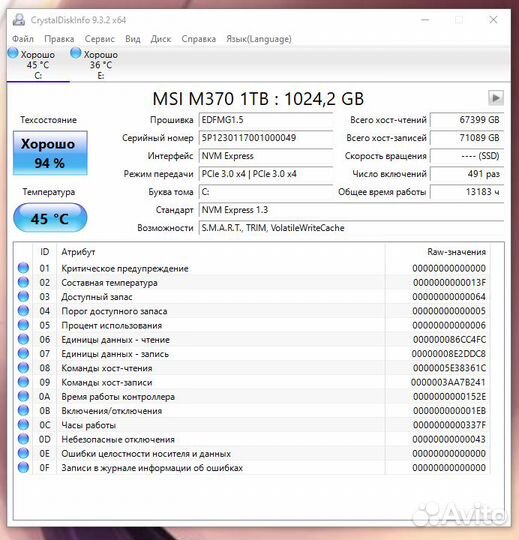The height and width of the screenshot is (540, 519).
Task: Close the CrystalDiskInfo window
Action: tap(493, 20)
